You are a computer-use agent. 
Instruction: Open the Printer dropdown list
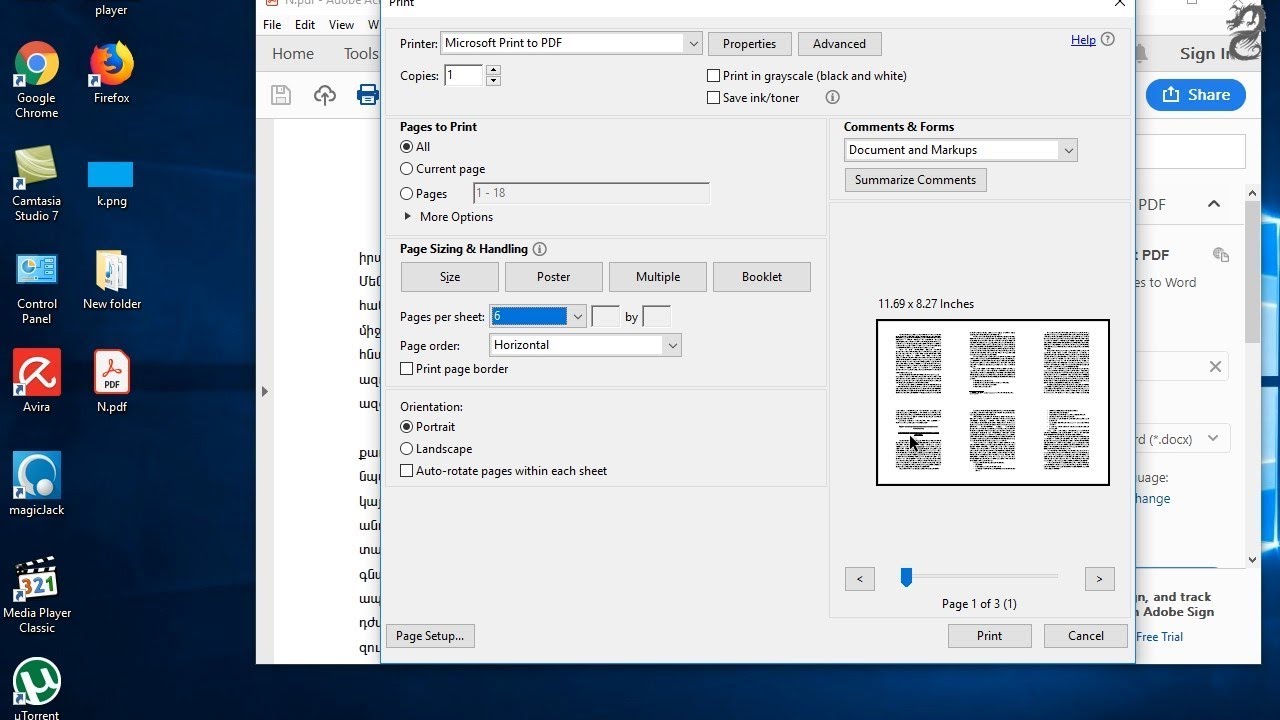pyautogui.click(x=571, y=43)
